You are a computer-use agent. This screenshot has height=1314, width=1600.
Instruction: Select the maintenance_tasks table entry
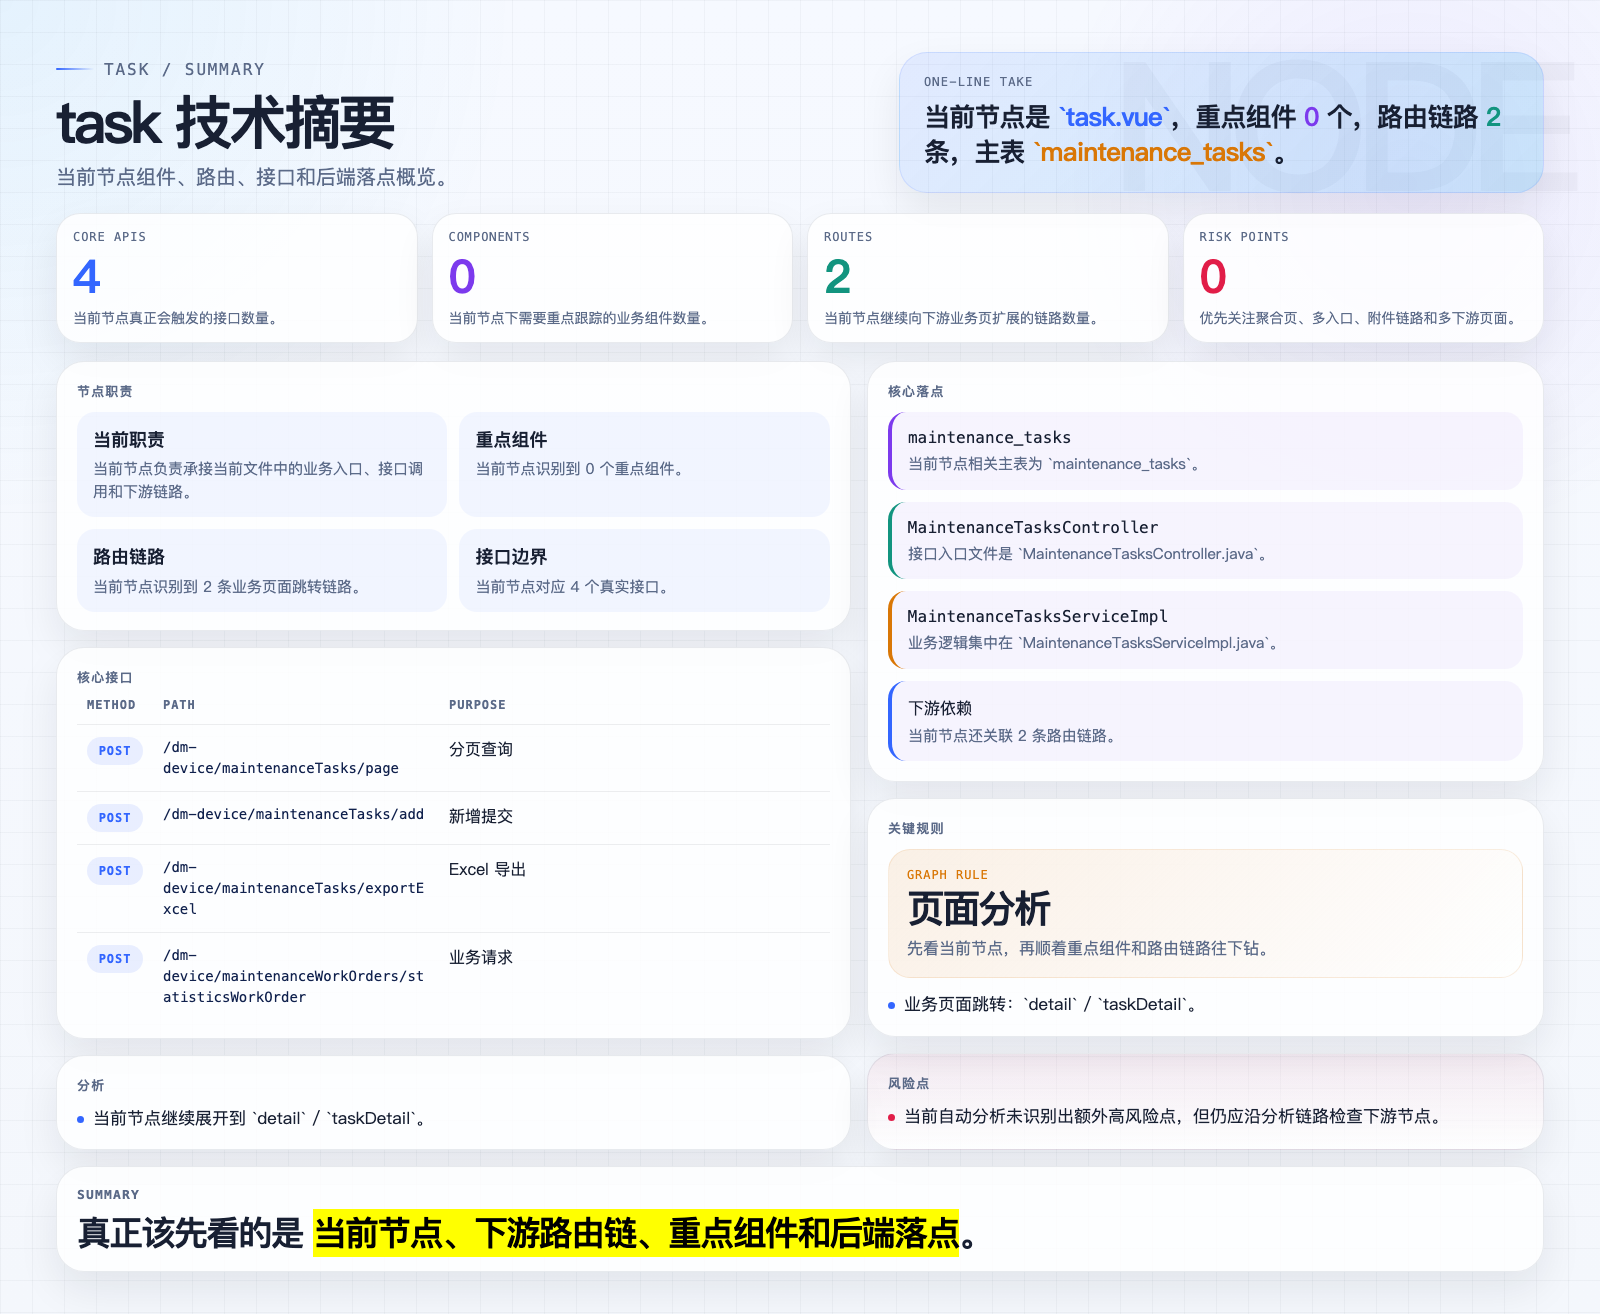click(1205, 450)
